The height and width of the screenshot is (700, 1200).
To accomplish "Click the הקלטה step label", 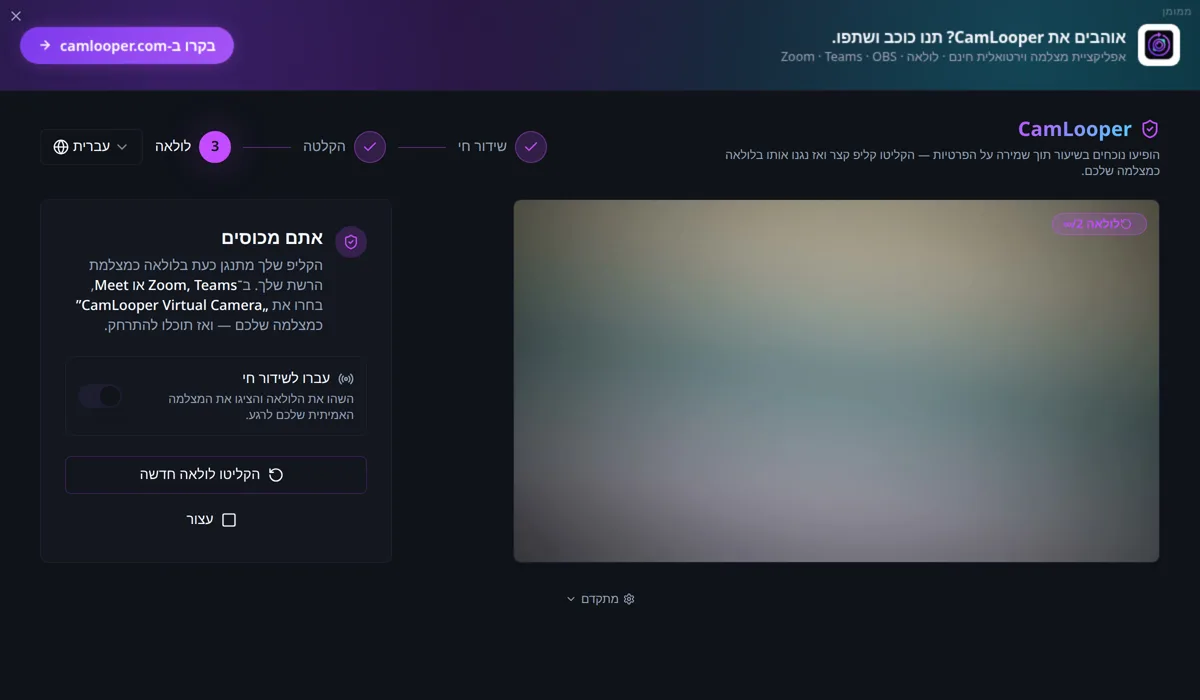I will (324, 147).
